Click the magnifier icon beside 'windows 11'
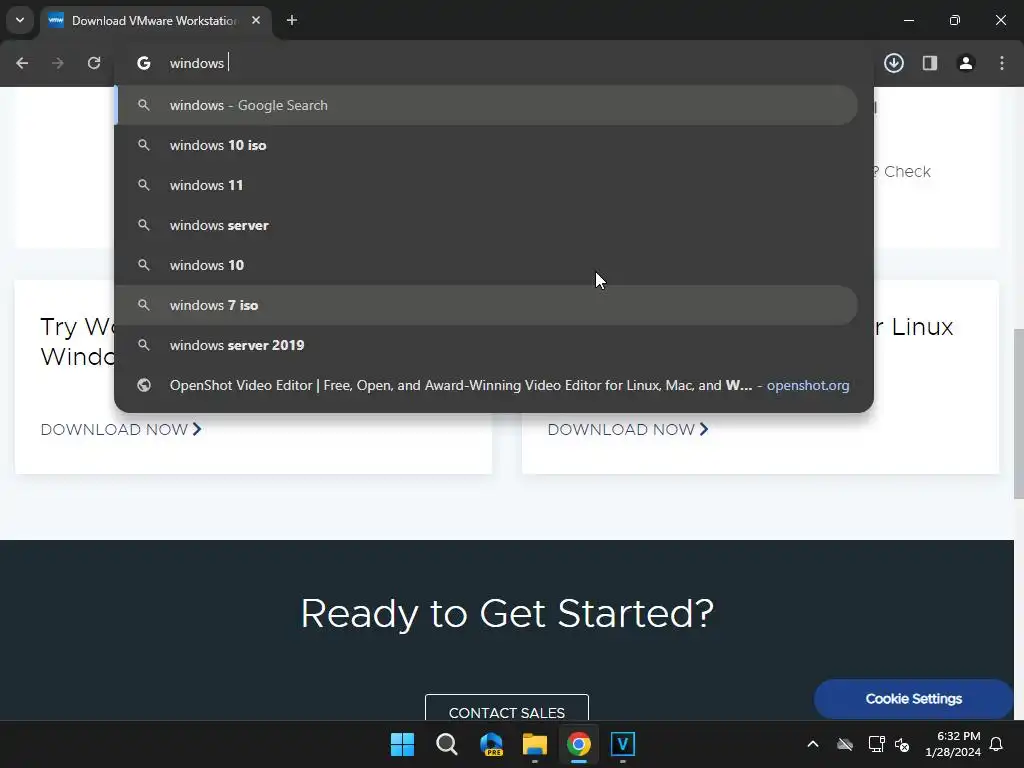The width and height of the screenshot is (1024, 768). click(x=144, y=185)
